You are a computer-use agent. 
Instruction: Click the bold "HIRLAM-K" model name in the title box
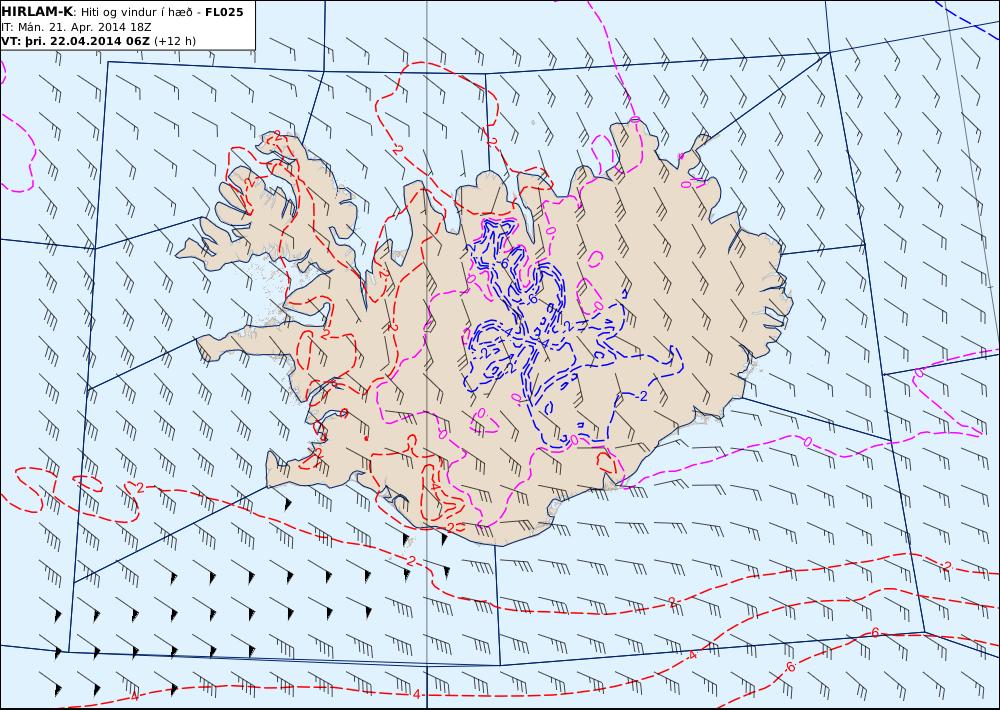[x=37, y=12]
